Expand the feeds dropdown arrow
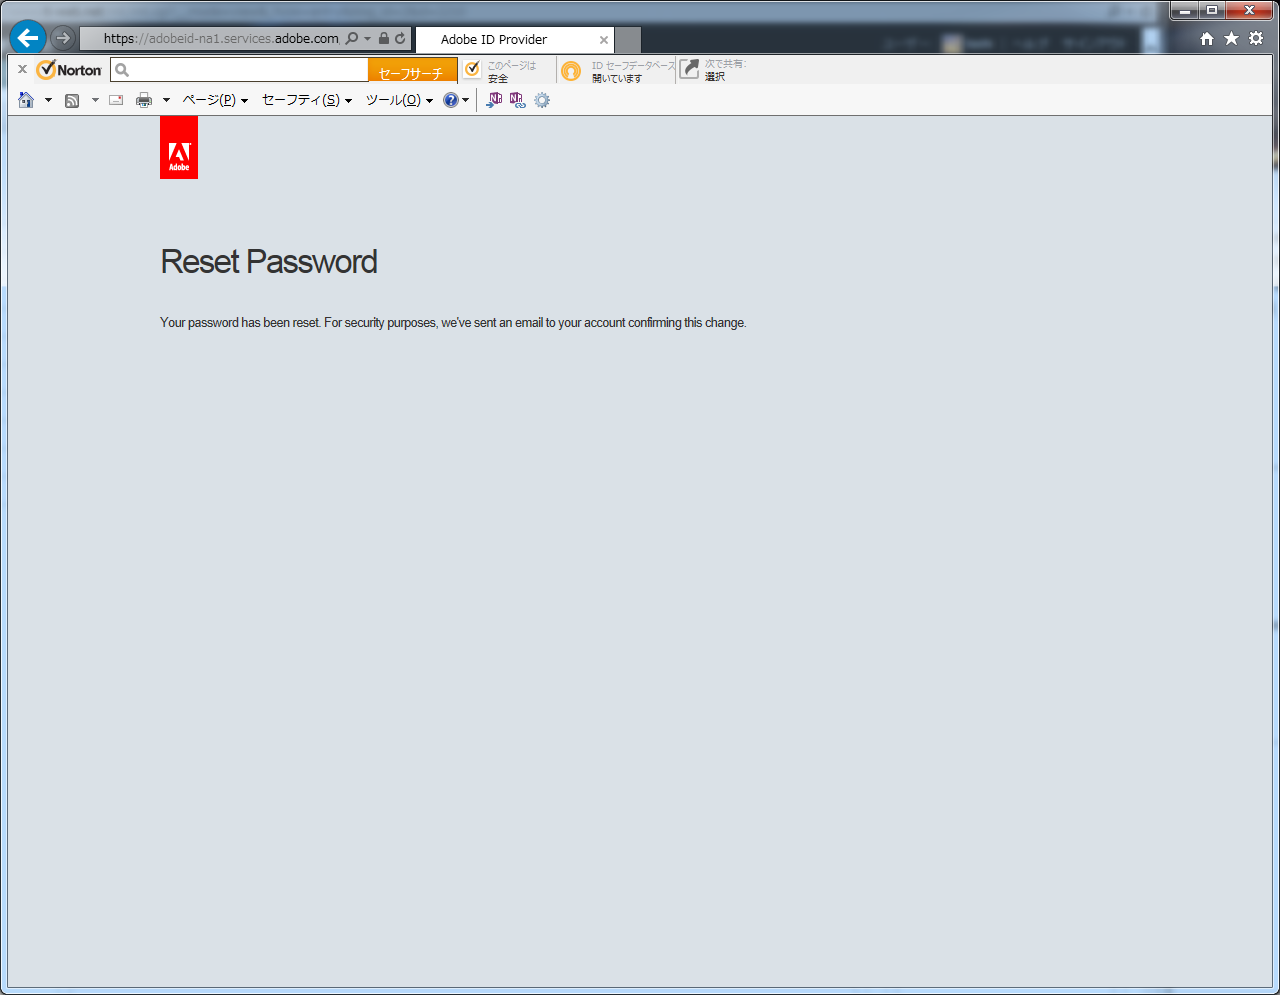Viewport: 1280px width, 995px height. 95,100
